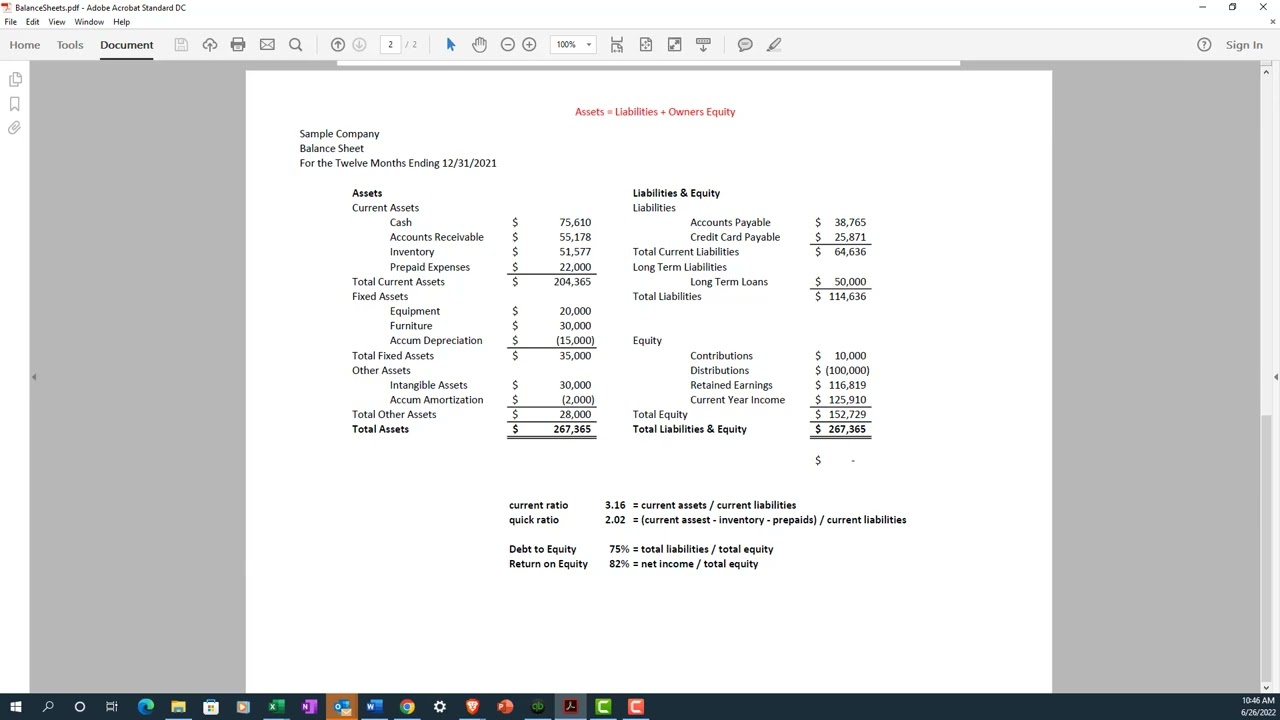Expand the right tools pane arrow
The width and height of the screenshot is (1280, 720).
tap(1275, 377)
